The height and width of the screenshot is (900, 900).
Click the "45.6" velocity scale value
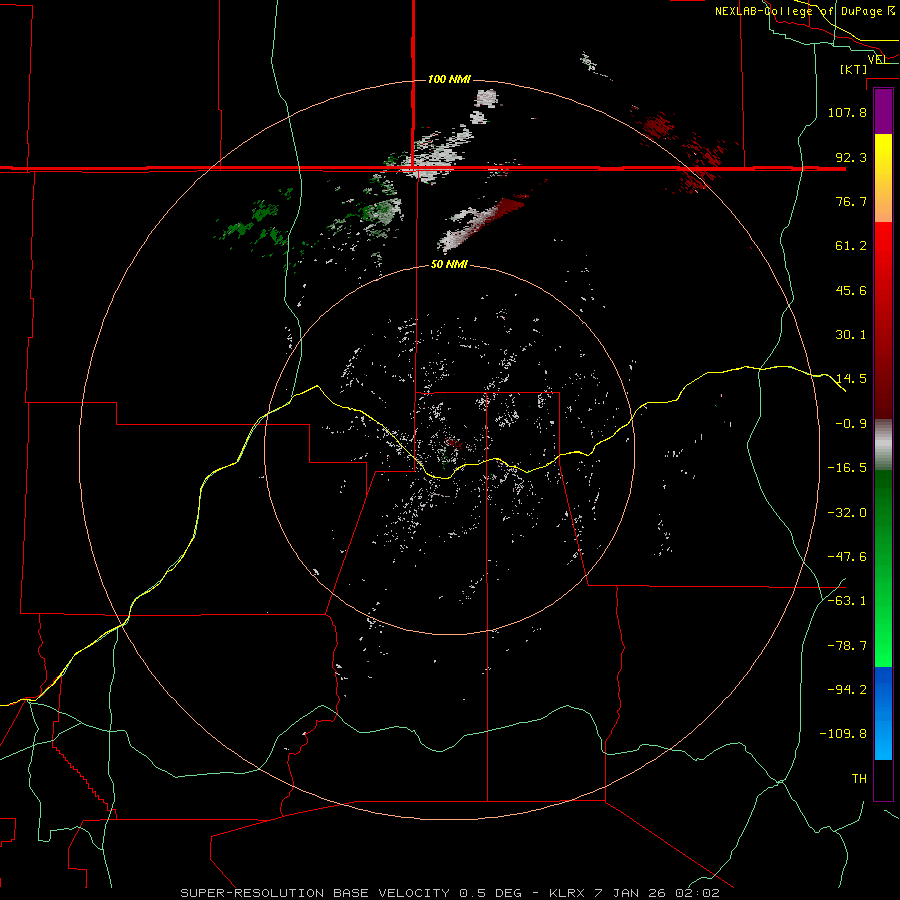tap(851, 290)
